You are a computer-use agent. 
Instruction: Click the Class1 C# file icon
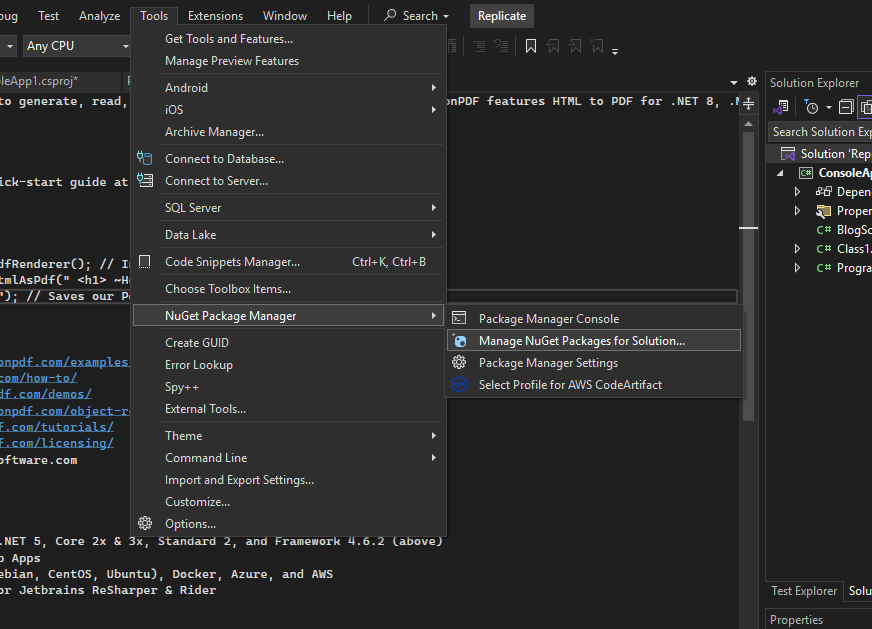824,249
